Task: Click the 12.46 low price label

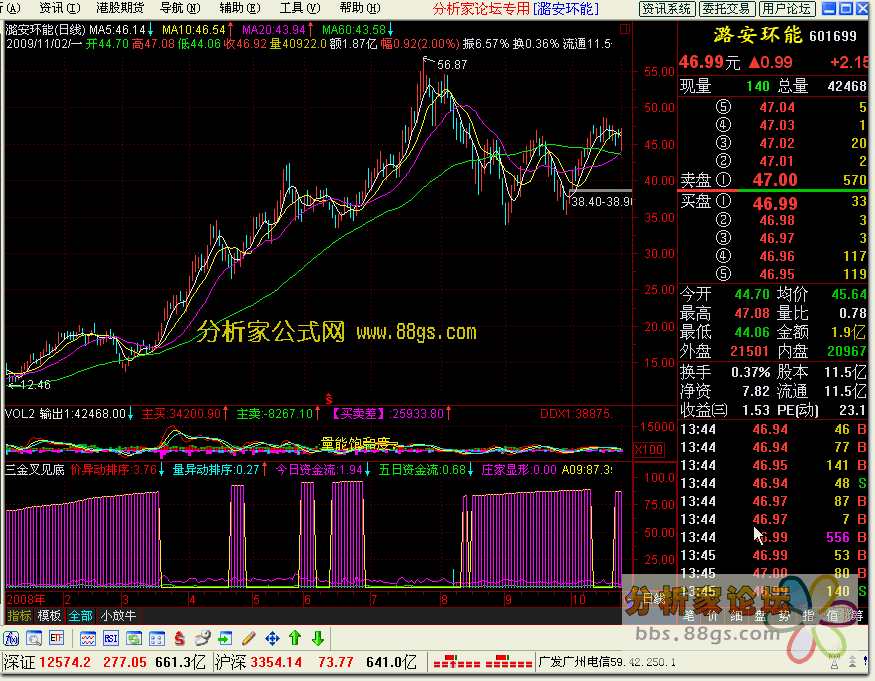Action: coord(35,385)
